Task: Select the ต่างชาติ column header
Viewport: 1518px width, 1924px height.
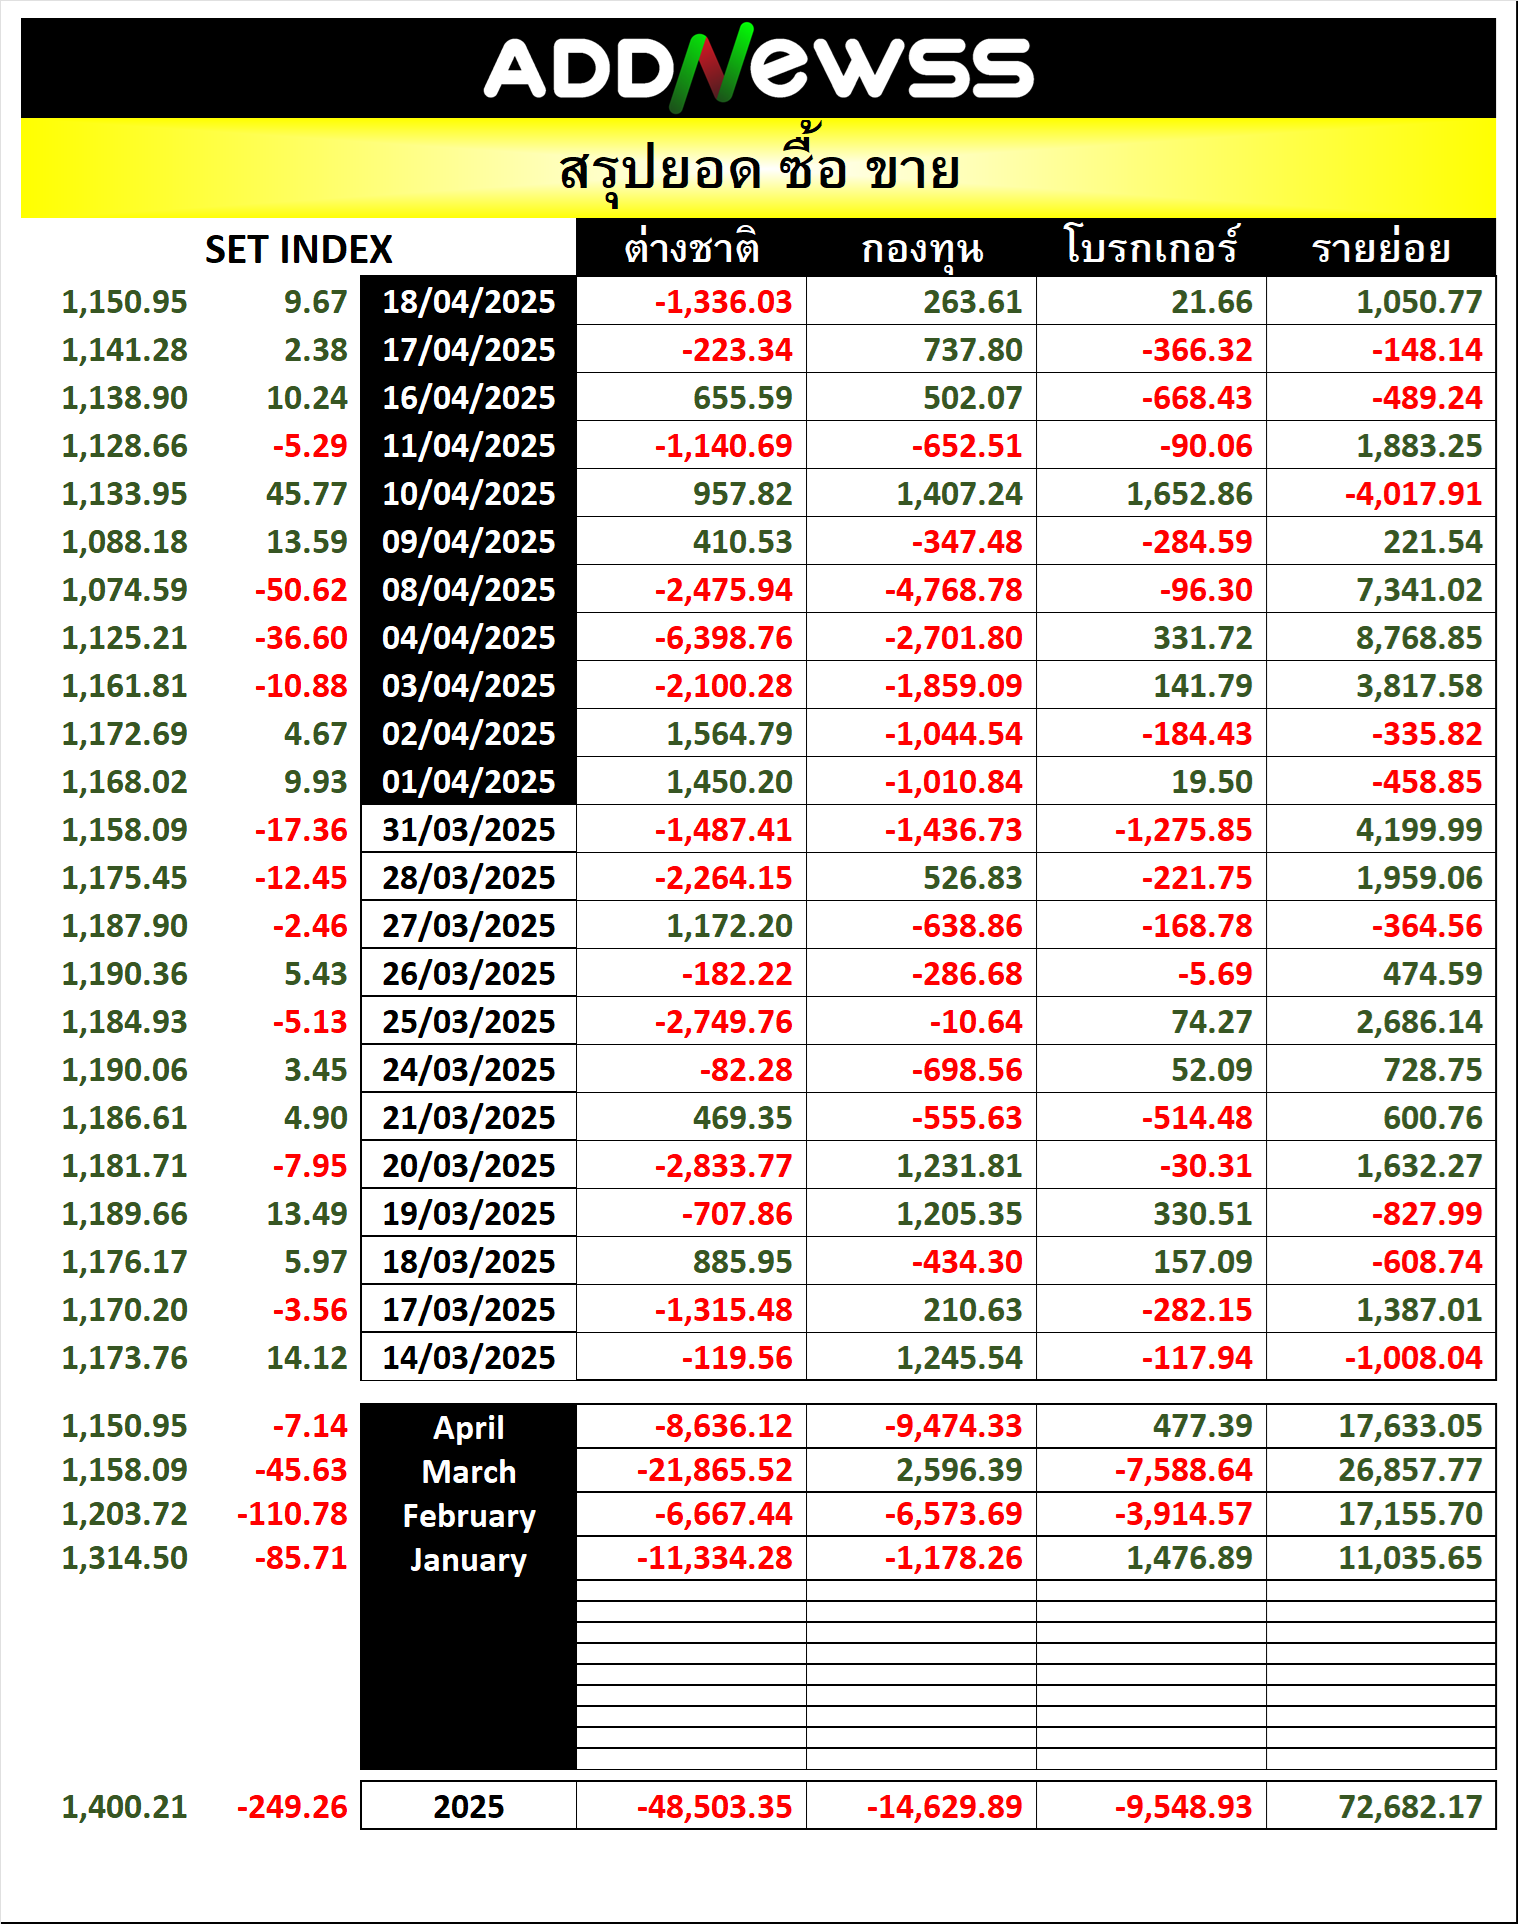Action: pyautogui.click(x=692, y=248)
